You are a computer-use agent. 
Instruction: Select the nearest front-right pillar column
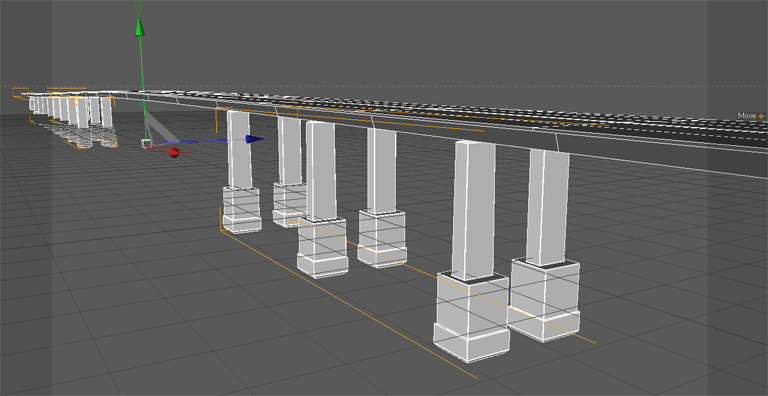548,206
